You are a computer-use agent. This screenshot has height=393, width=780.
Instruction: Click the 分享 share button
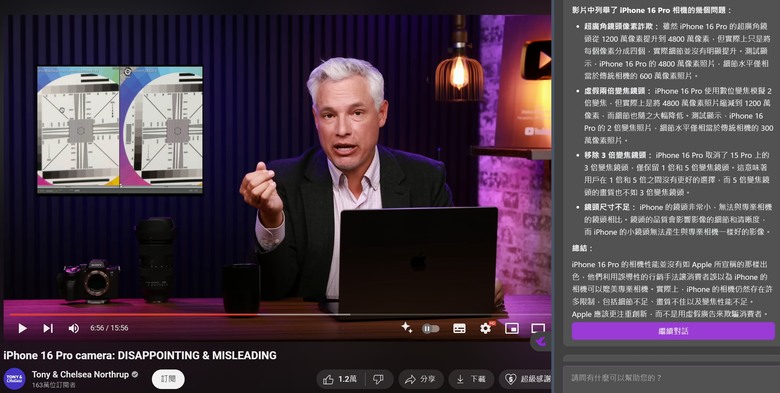[420, 380]
